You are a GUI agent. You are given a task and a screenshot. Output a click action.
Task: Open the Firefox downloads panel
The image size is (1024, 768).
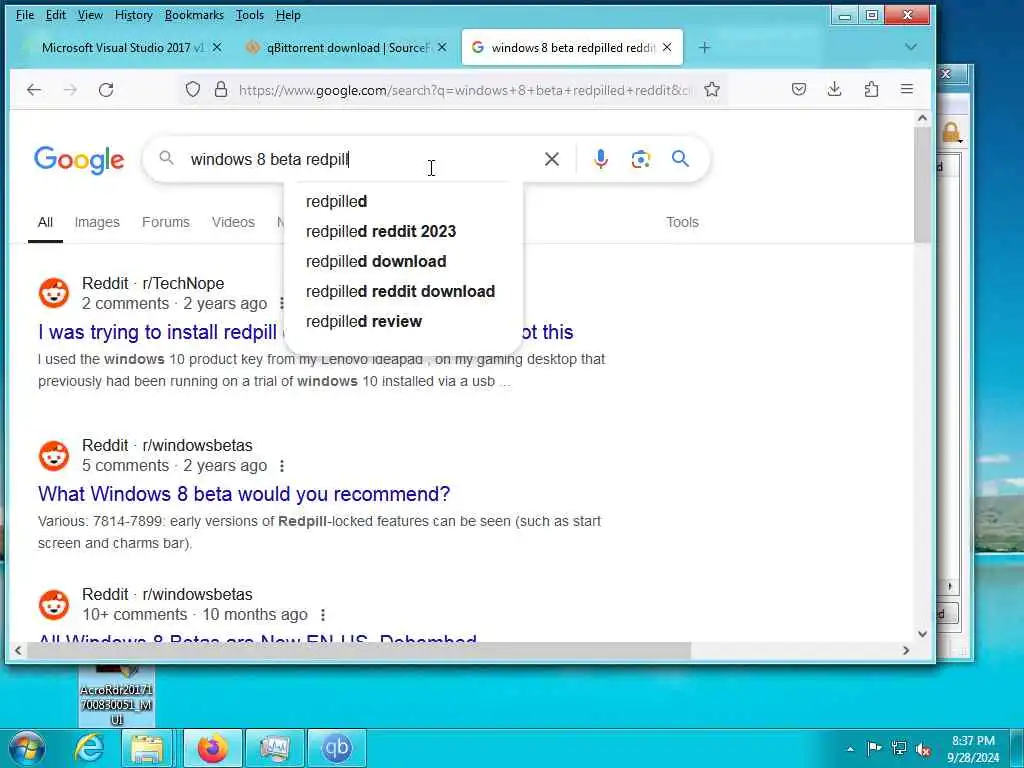(835, 89)
